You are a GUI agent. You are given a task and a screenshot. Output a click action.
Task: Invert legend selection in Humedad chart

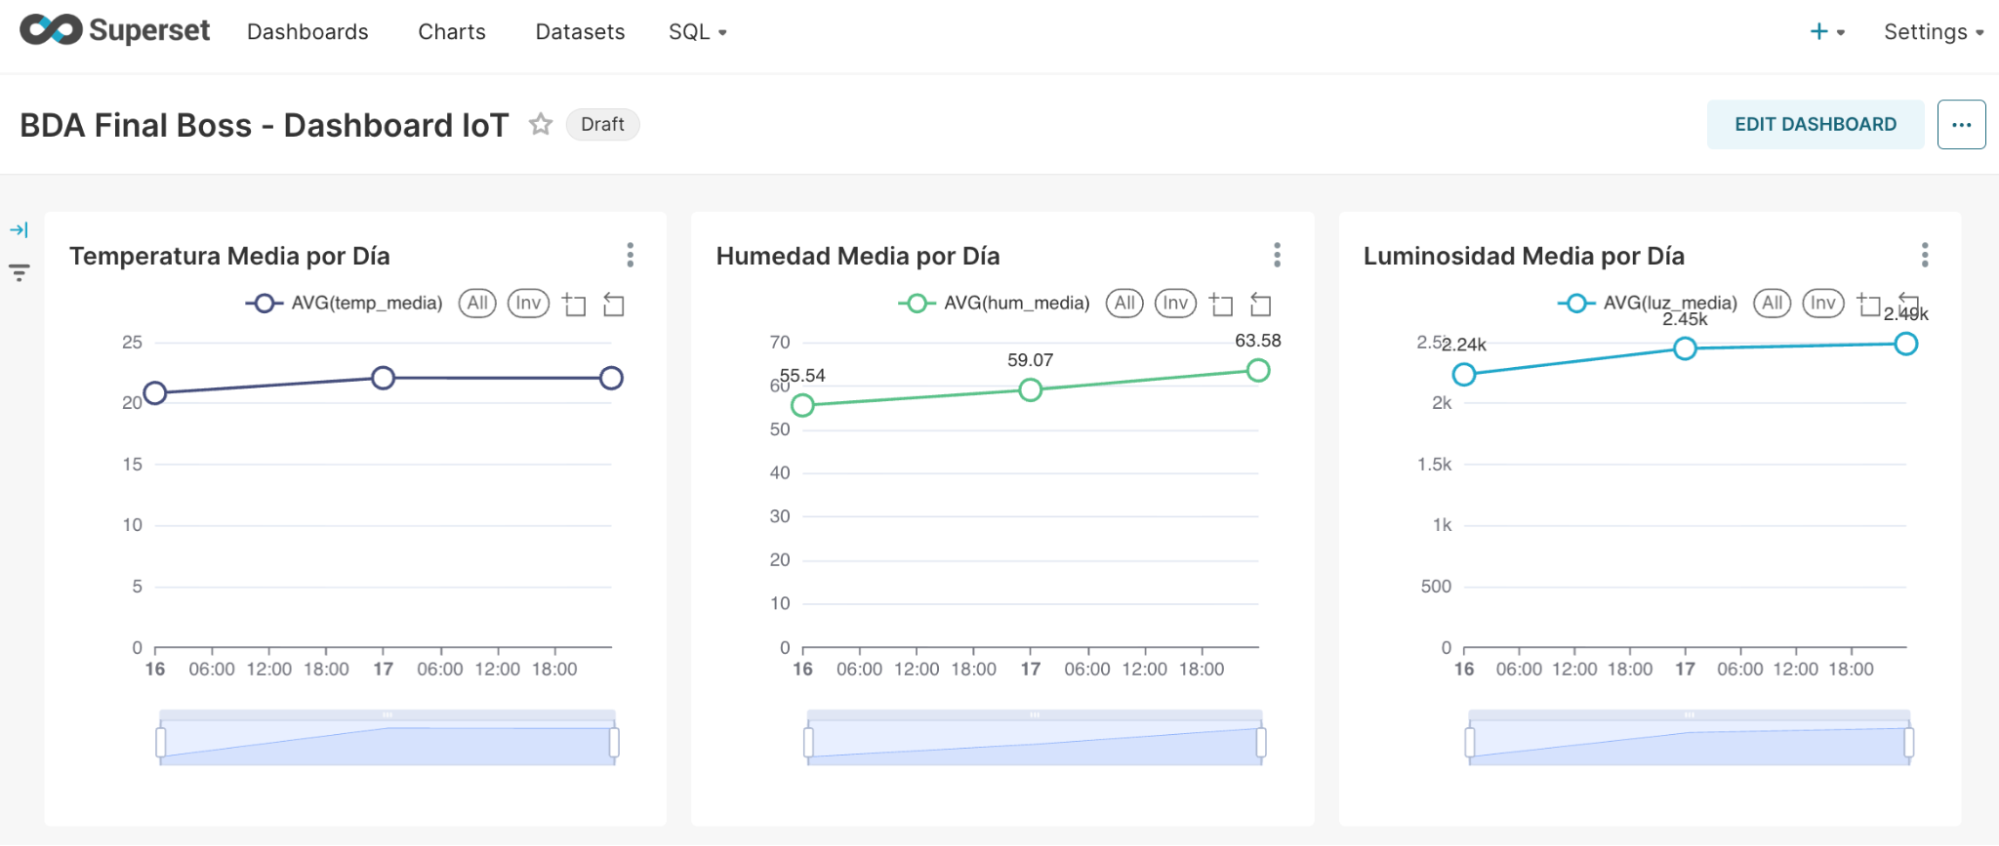coord(1176,303)
